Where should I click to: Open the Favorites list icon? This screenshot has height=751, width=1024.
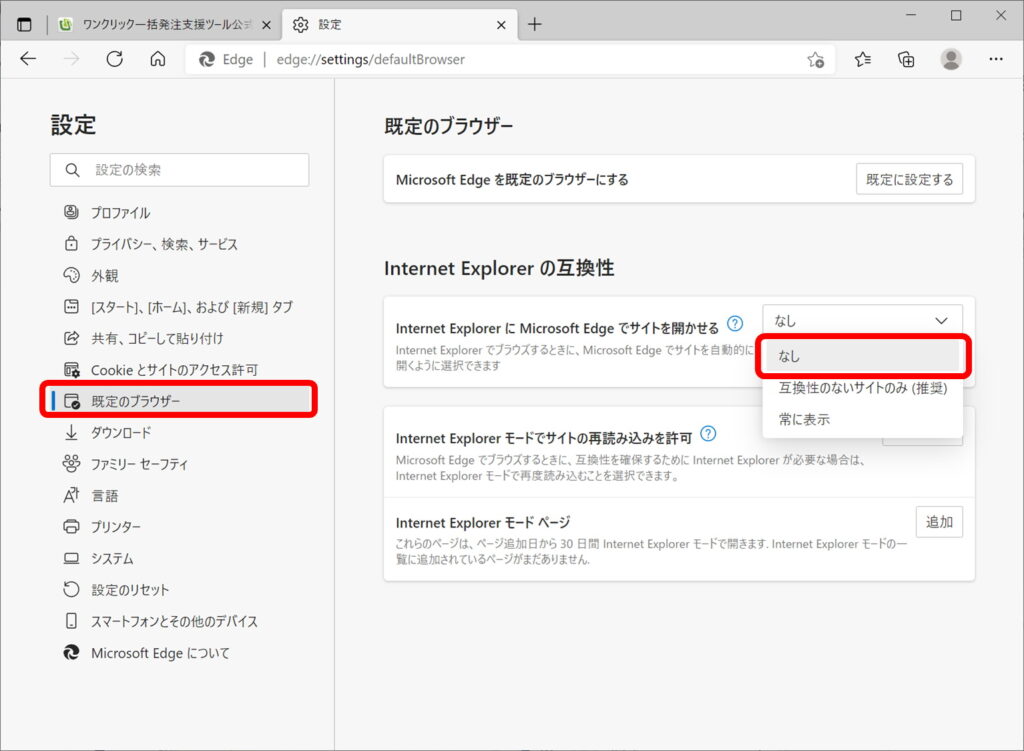863,60
